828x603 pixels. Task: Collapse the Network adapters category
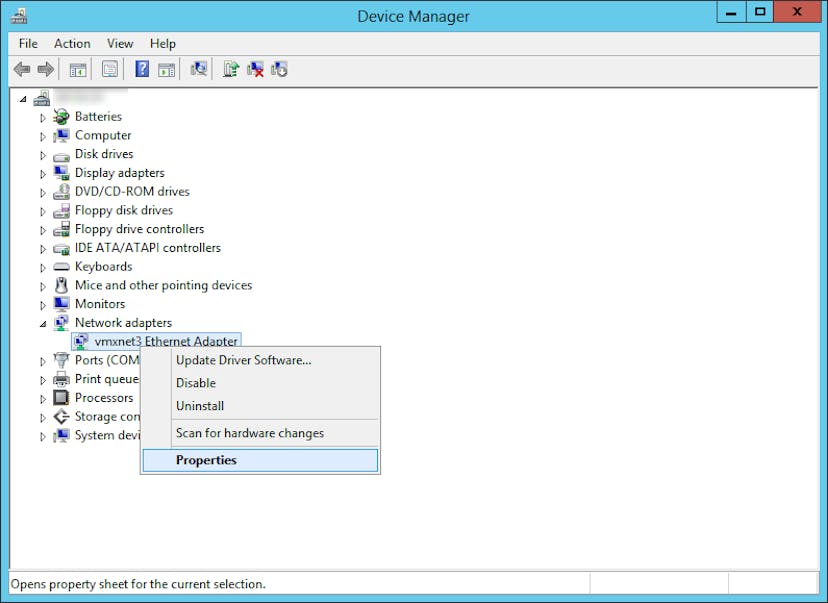43,323
